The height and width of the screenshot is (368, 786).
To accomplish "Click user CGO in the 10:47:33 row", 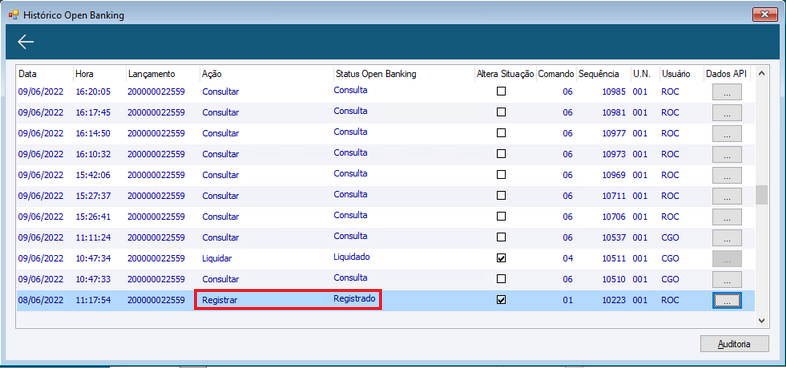I will coord(670,279).
